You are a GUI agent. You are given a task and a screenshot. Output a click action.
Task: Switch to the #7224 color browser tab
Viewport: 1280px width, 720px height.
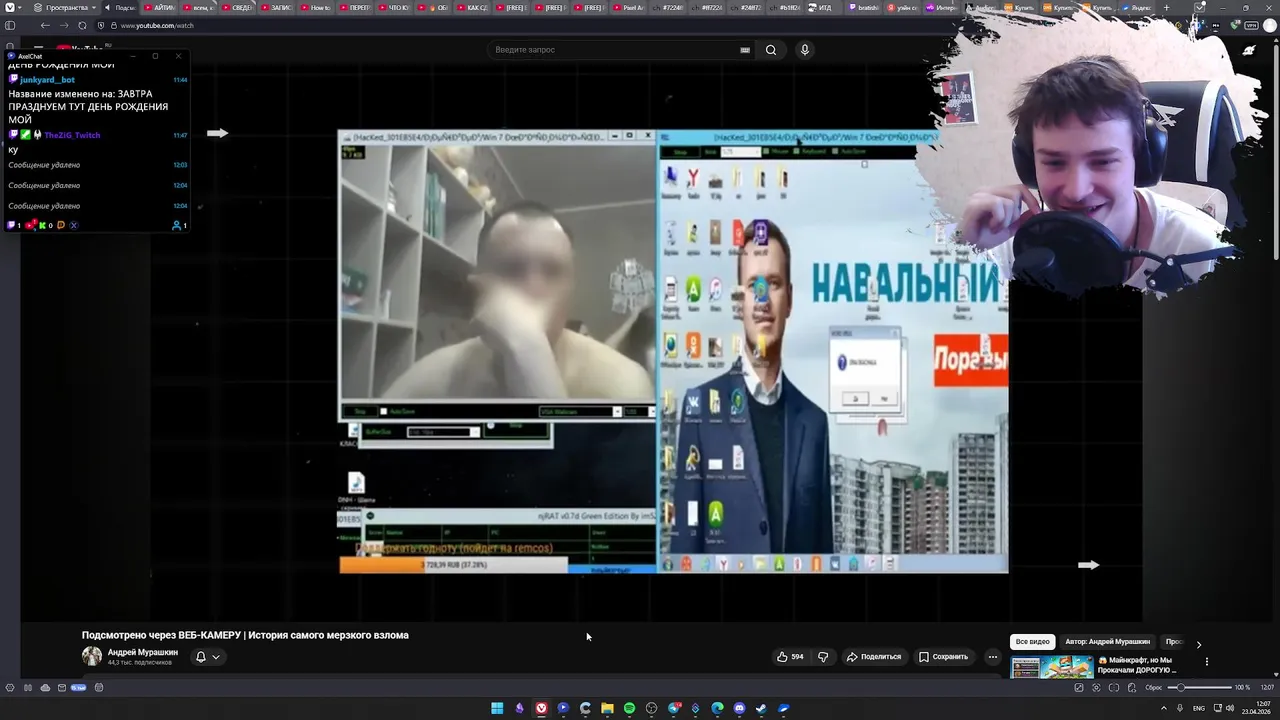pyautogui.click(x=667, y=7)
